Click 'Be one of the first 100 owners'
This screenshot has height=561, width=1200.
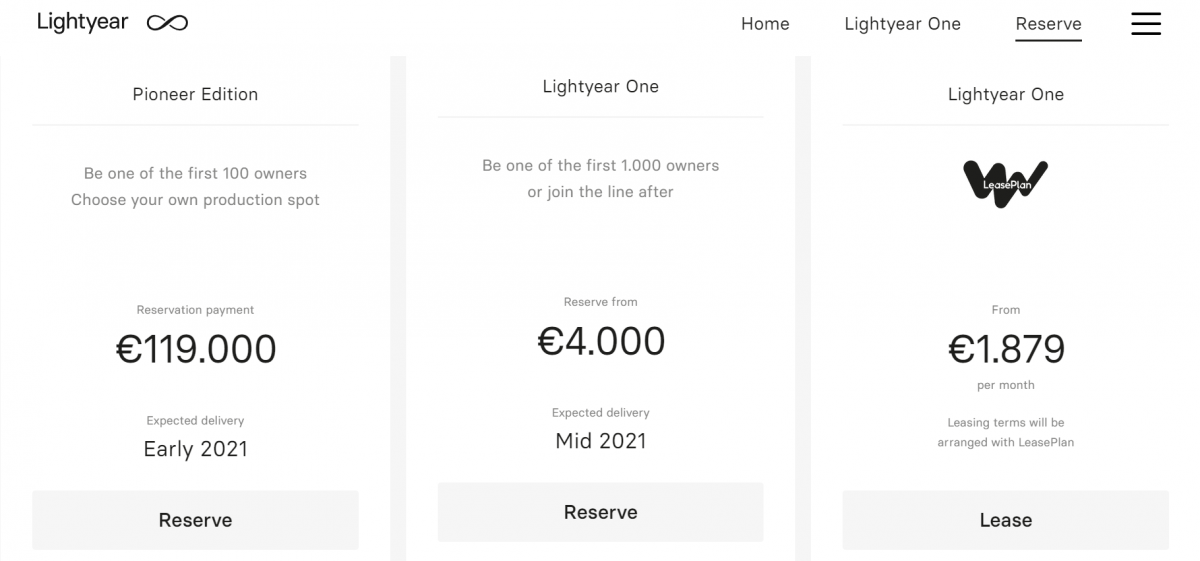click(195, 173)
